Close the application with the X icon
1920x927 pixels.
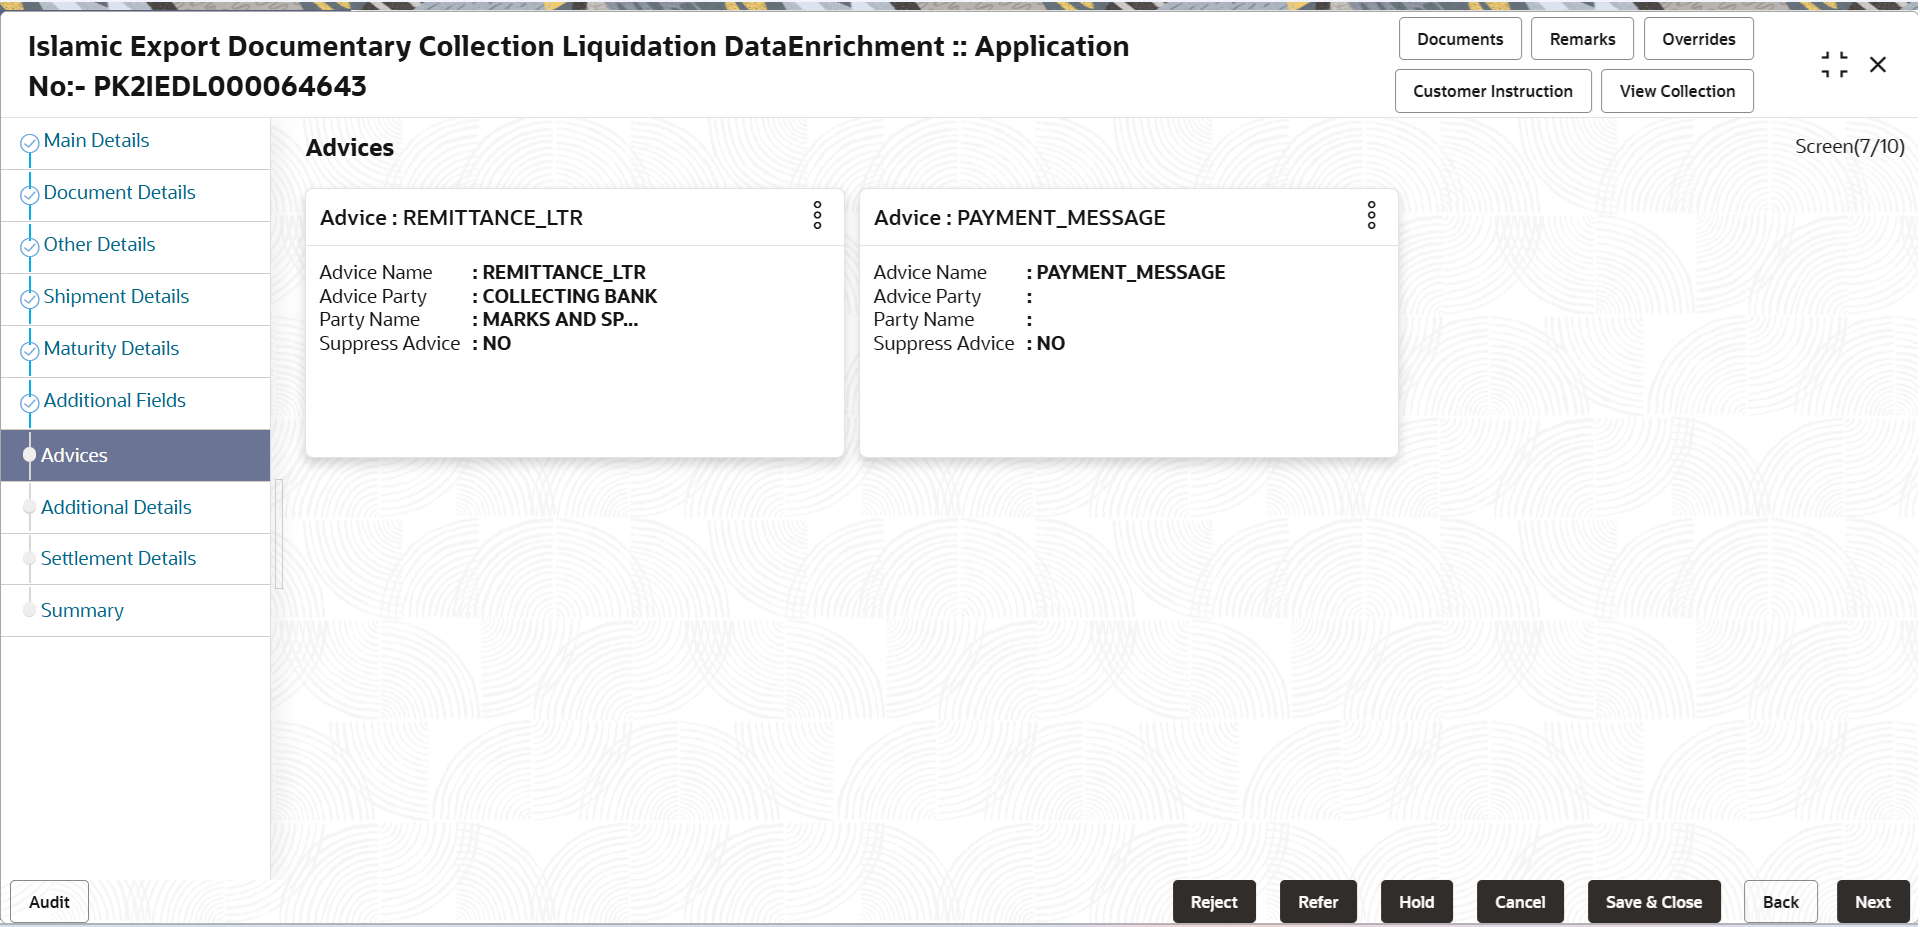point(1878,65)
